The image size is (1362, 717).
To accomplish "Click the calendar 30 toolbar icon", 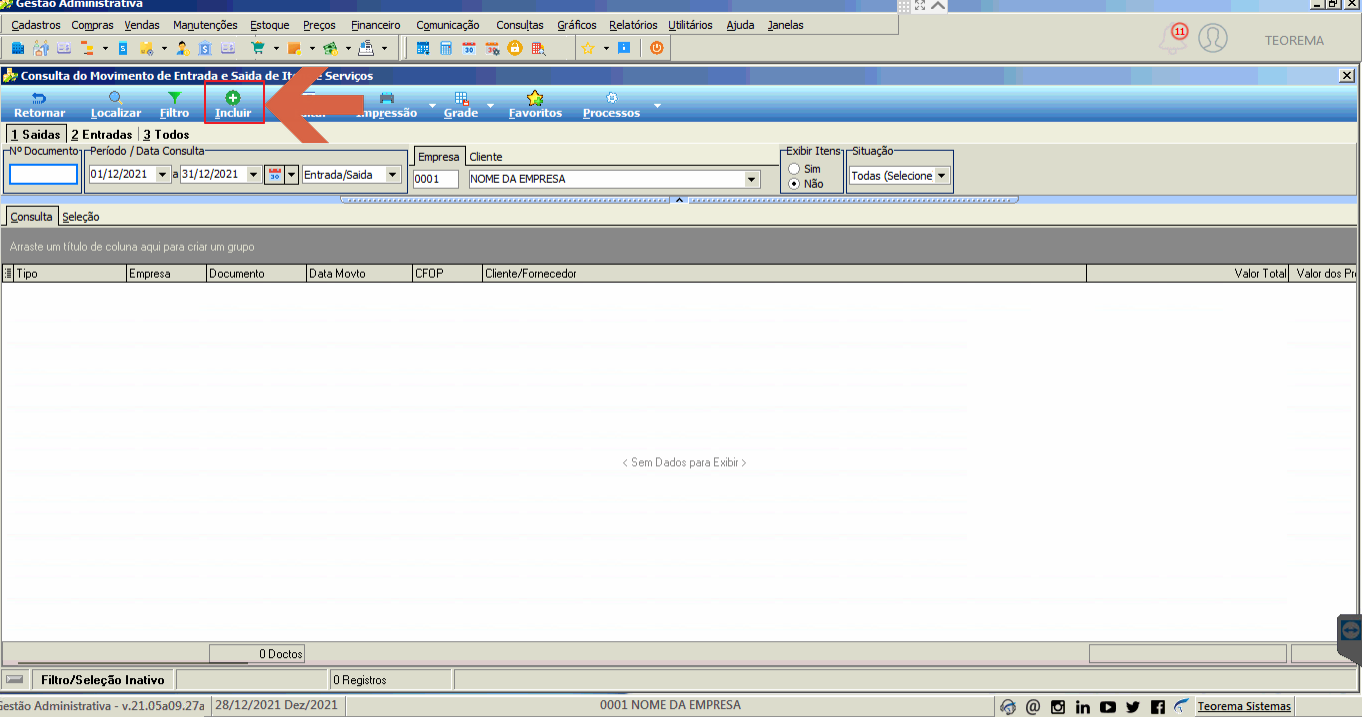I will 469,47.
